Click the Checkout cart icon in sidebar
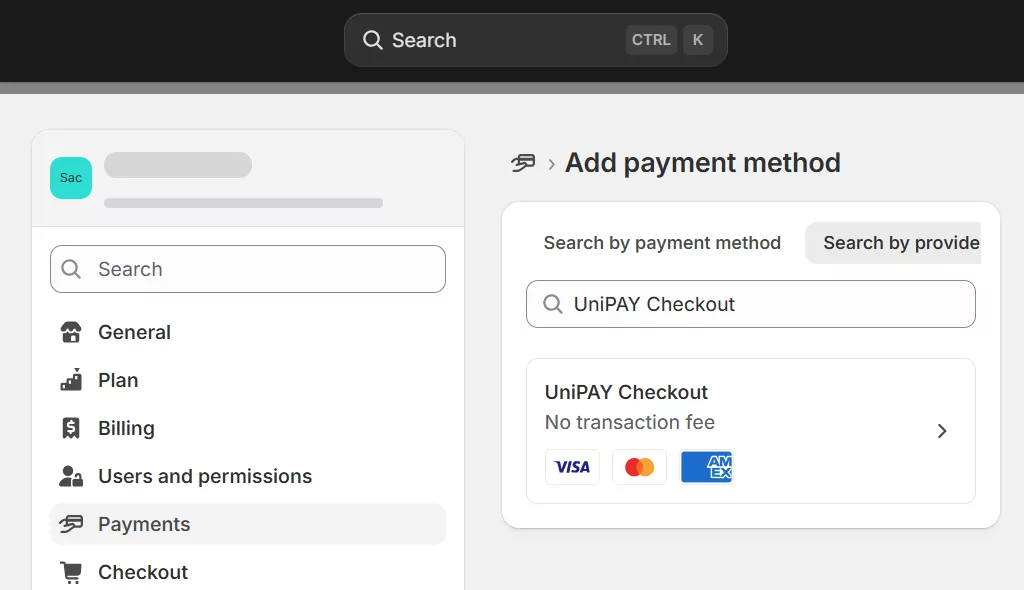1024x590 pixels. point(71,572)
